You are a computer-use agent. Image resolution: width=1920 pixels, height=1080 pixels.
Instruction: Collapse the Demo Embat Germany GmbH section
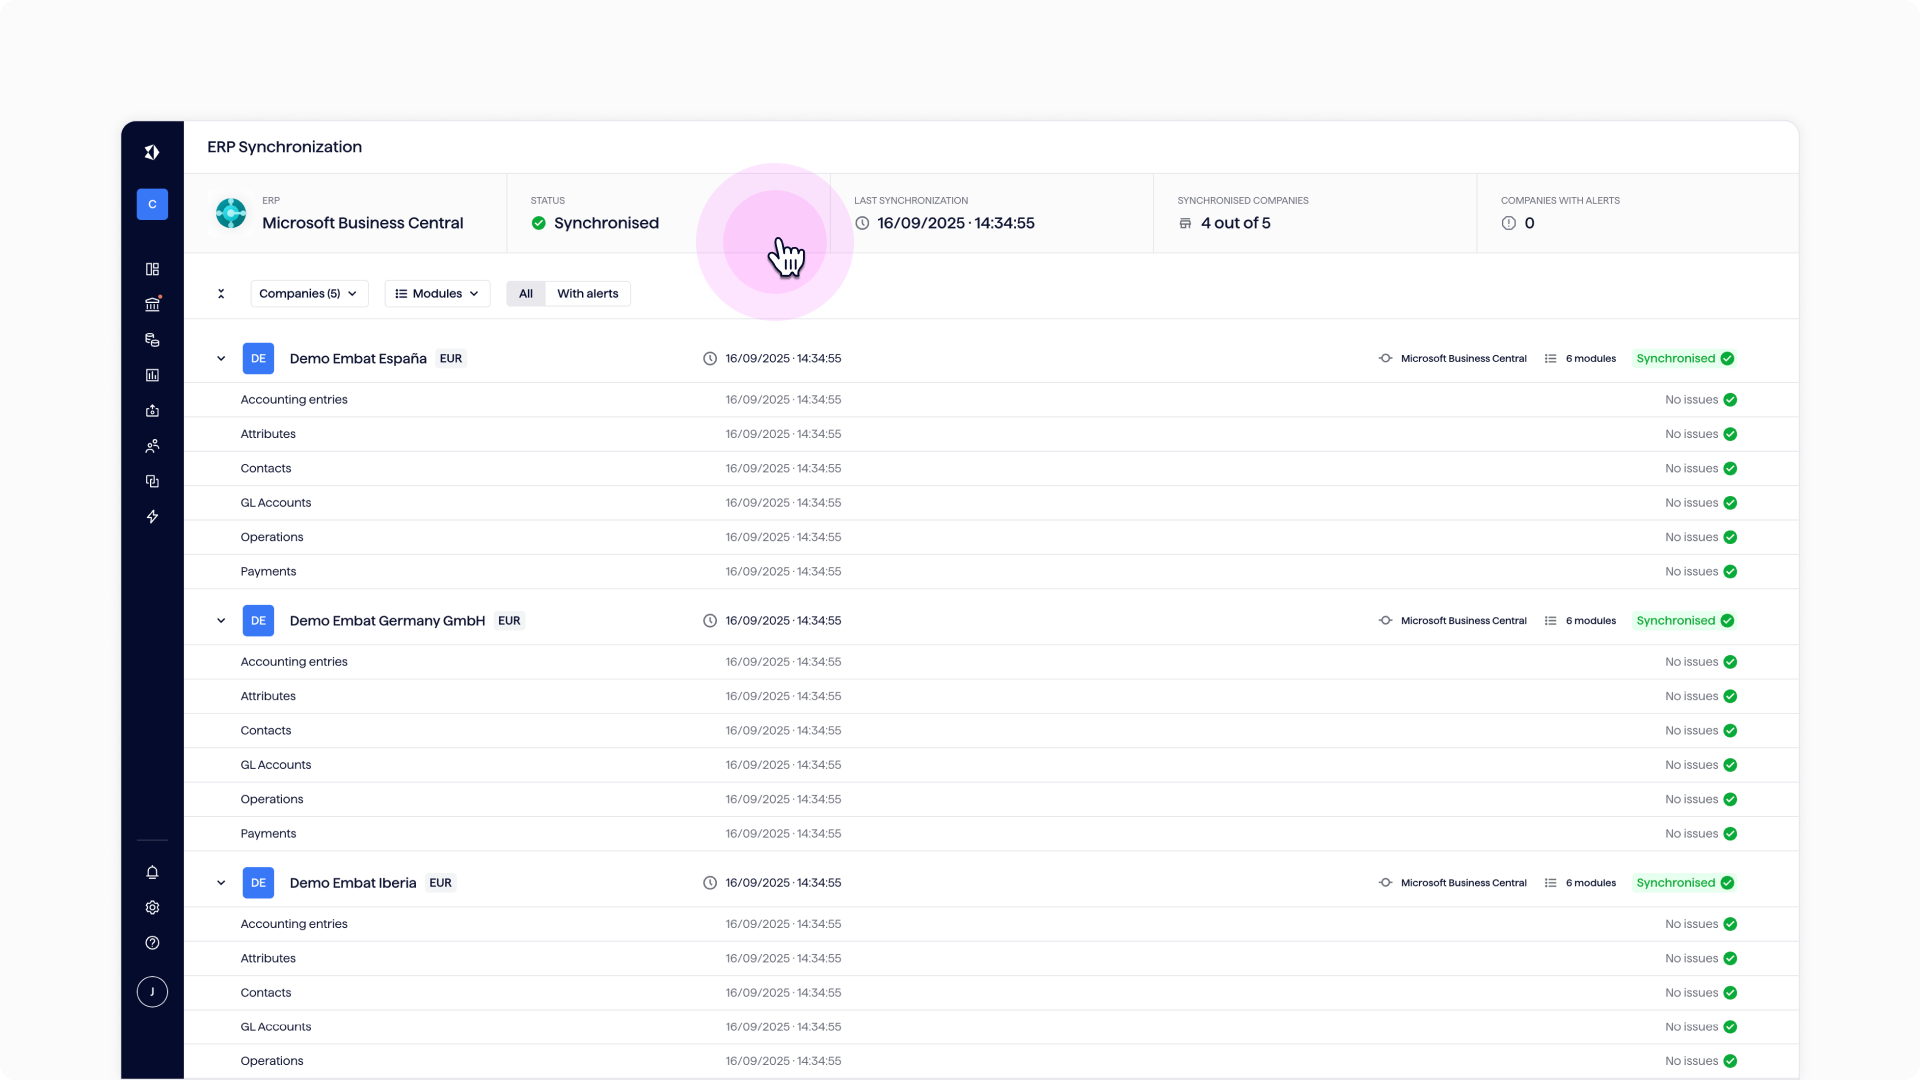click(221, 620)
